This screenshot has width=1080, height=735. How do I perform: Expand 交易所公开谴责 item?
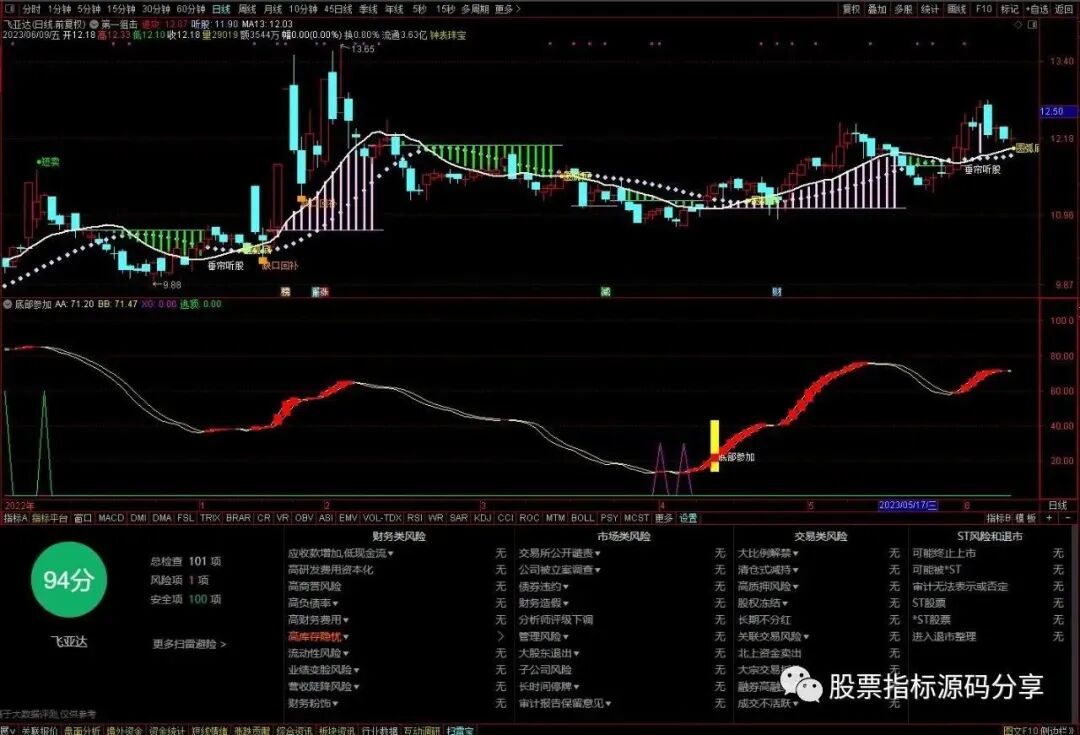(559, 553)
